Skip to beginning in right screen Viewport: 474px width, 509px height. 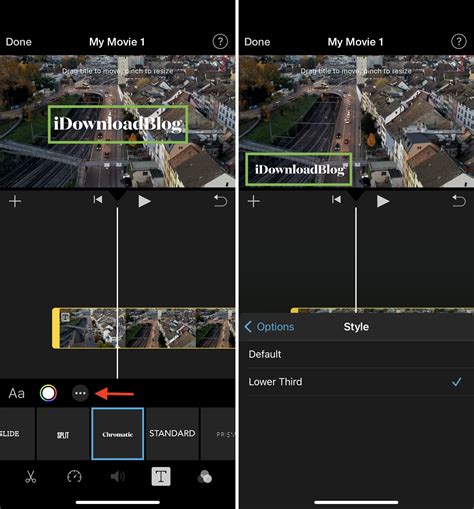point(336,200)
